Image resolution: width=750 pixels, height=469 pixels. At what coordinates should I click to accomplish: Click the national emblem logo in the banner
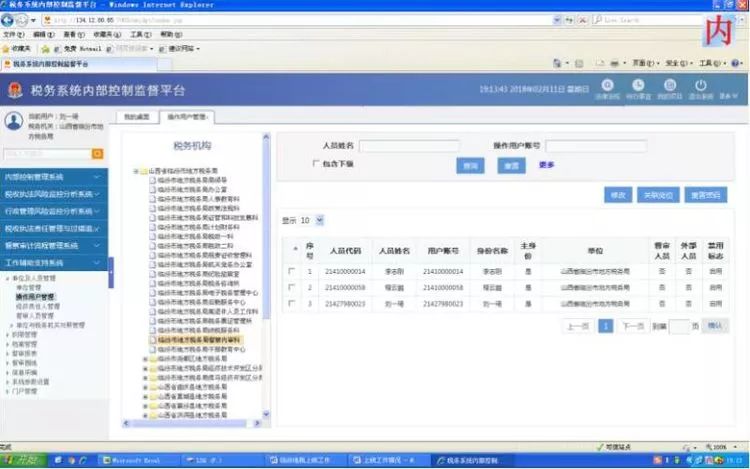16,90
